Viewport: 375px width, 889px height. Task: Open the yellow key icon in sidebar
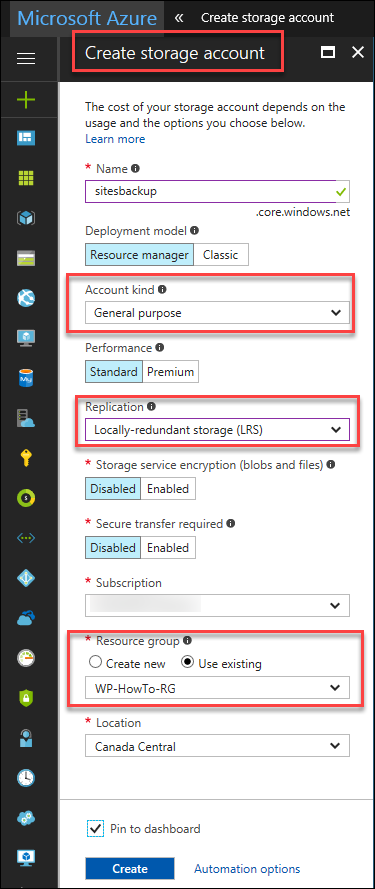pos(26,458)
